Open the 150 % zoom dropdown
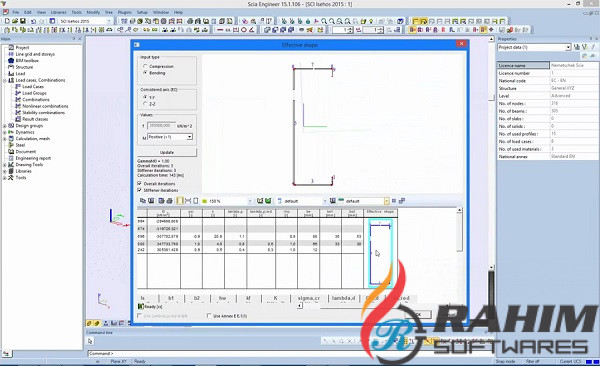 click(x=250, y=201)
